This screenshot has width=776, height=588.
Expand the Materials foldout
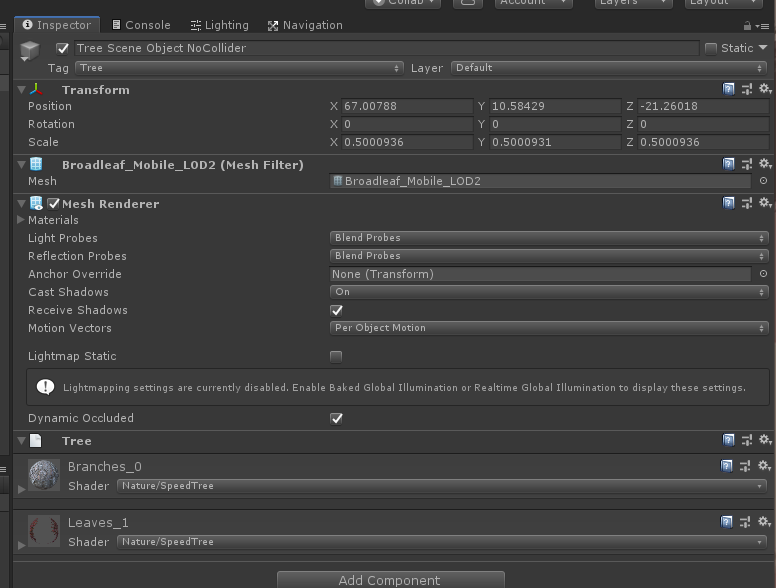coord(21,220)
